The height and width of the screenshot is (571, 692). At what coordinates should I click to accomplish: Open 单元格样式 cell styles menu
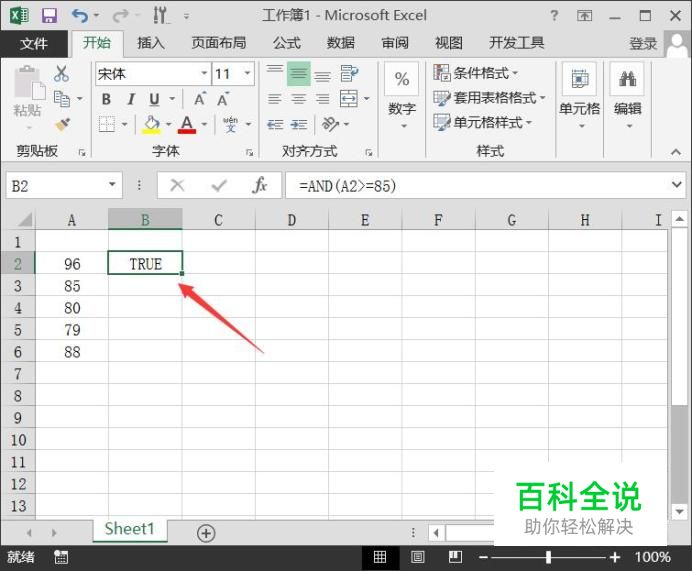[x=482, y=122]
